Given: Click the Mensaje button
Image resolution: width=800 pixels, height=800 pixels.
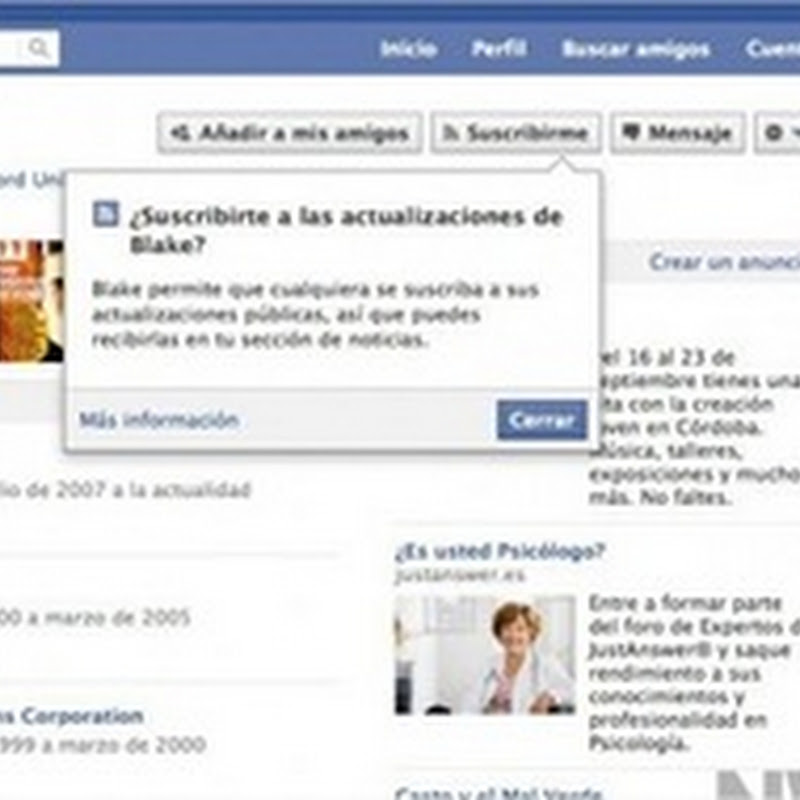Looking at the screenshot, I should pos(677,133).
